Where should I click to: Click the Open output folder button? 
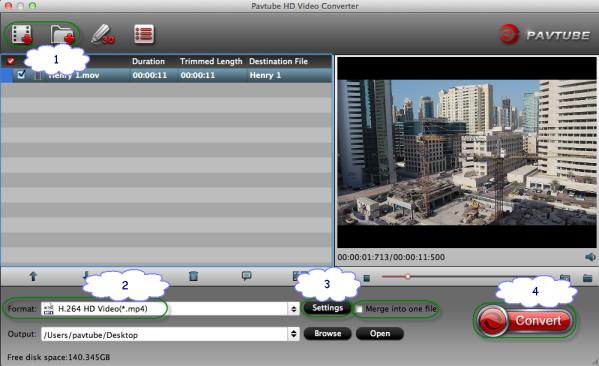coord(380,334)
